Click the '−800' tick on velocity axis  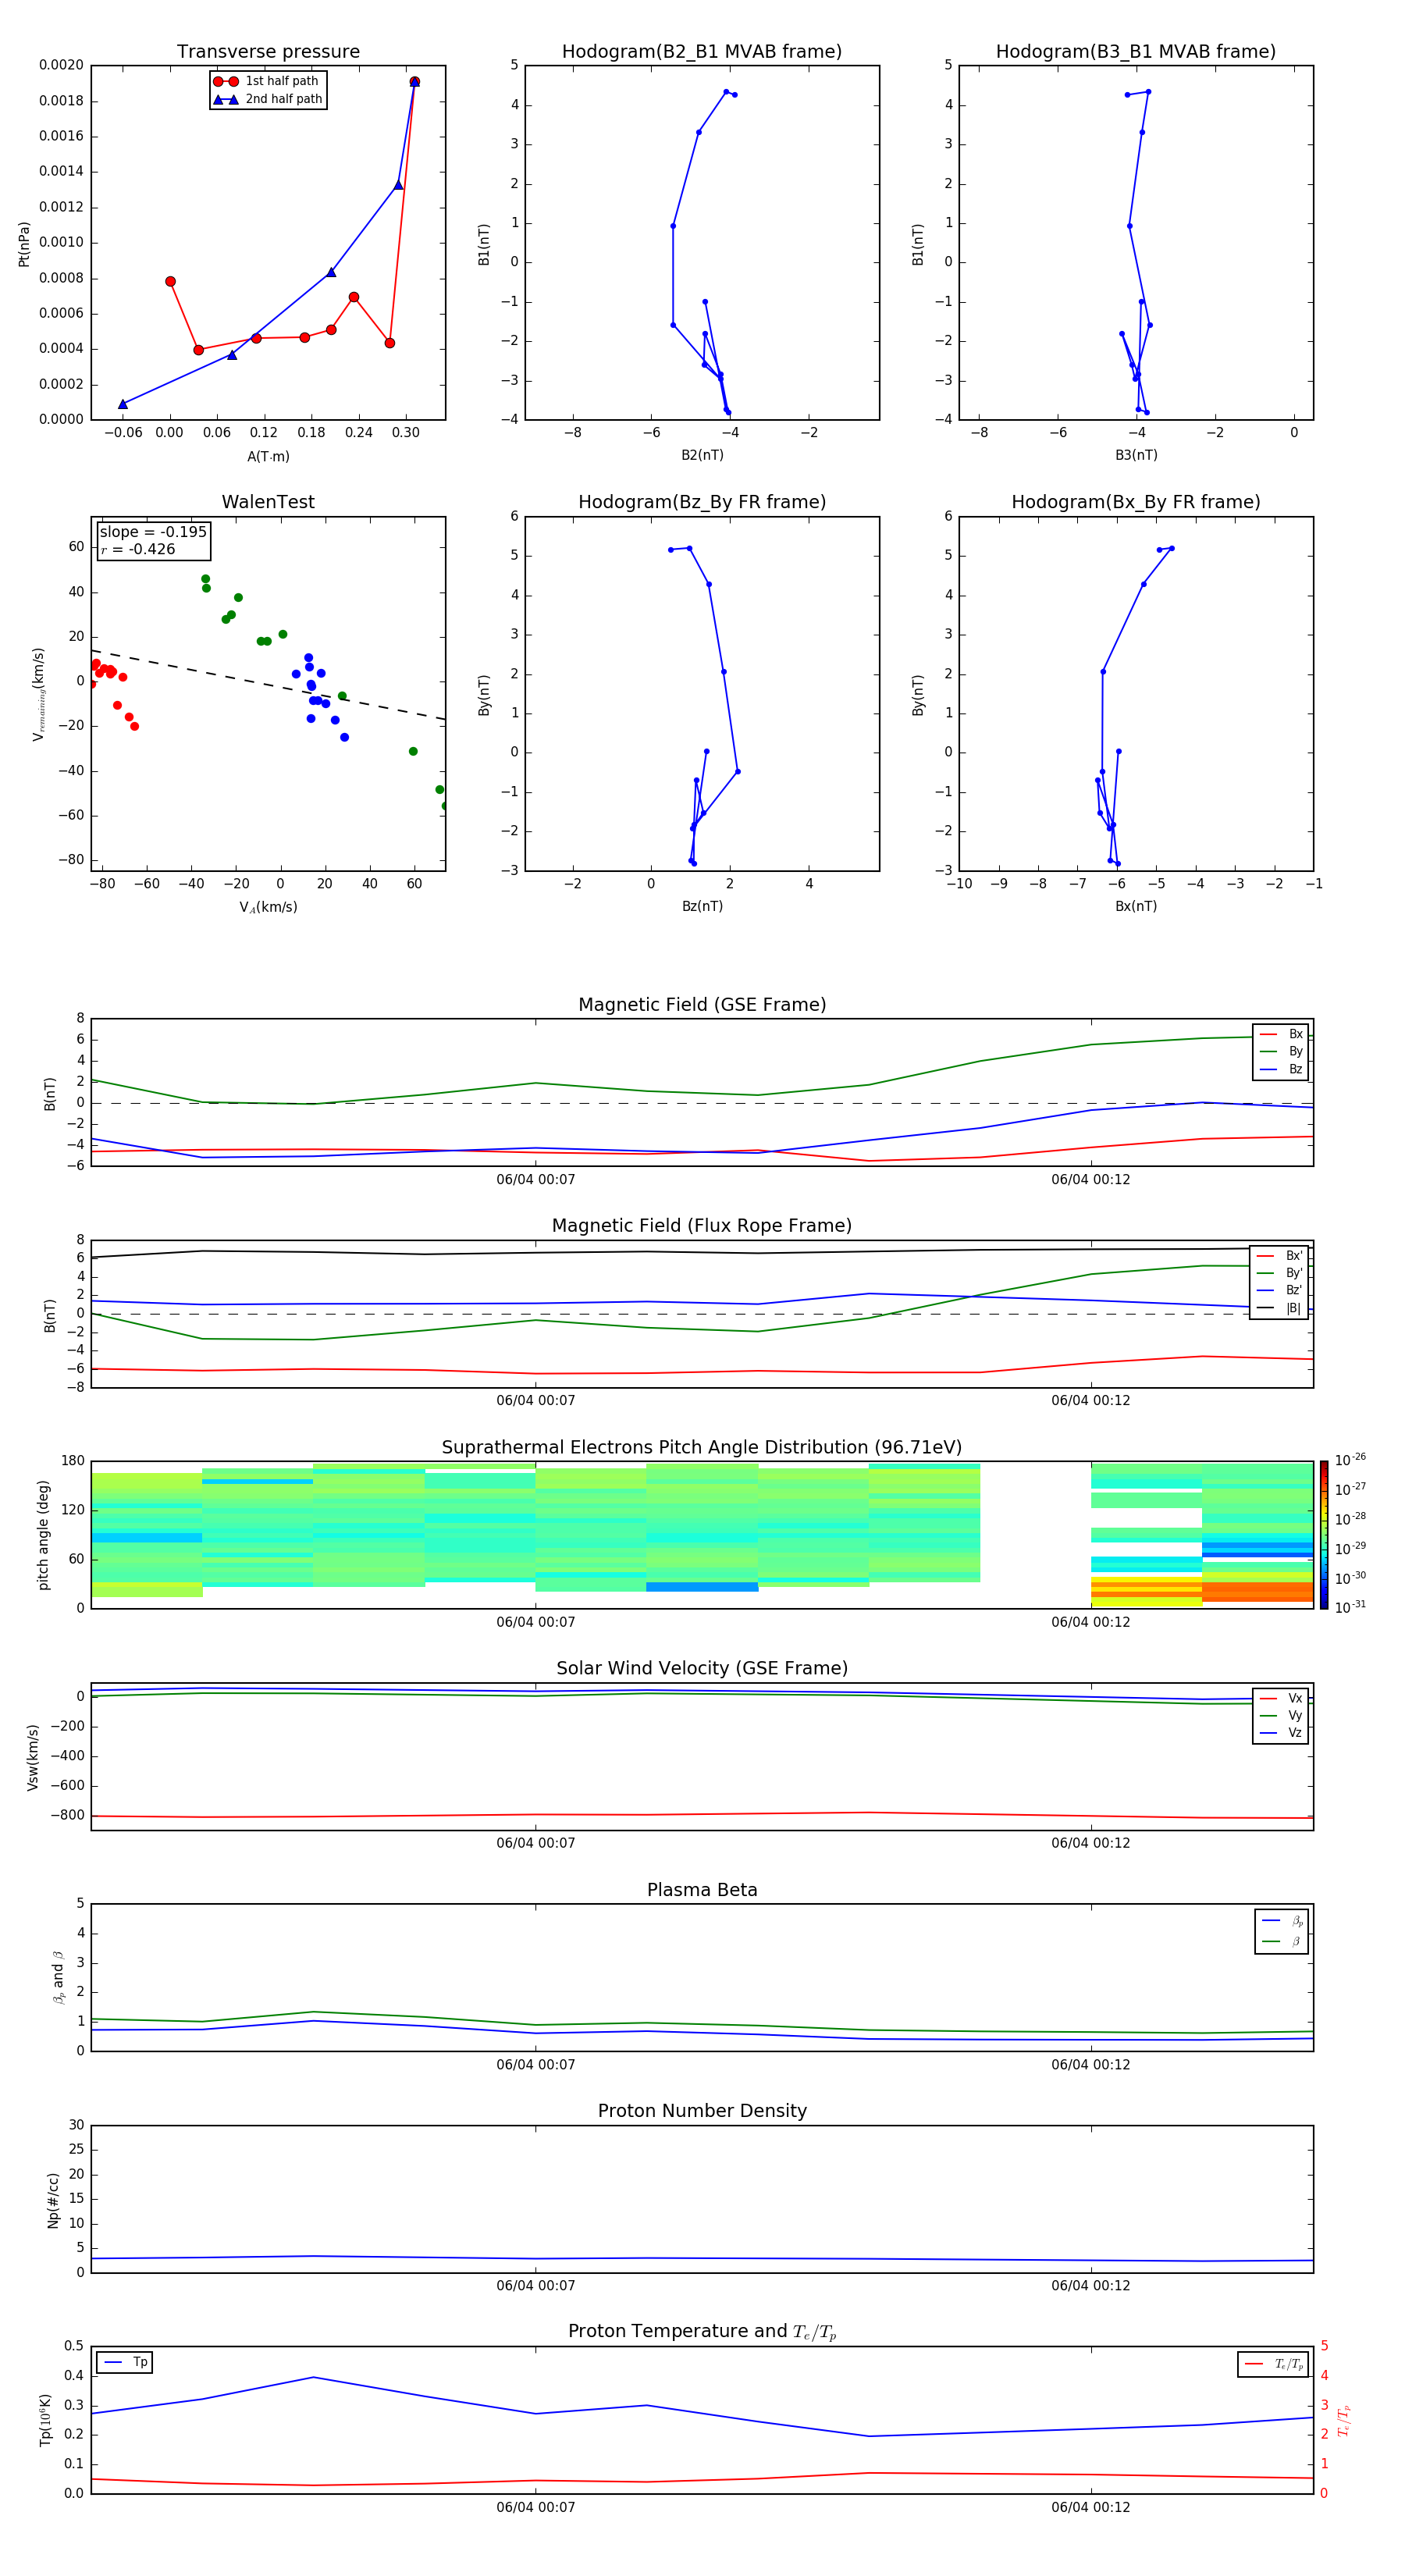click(66, 1815)
